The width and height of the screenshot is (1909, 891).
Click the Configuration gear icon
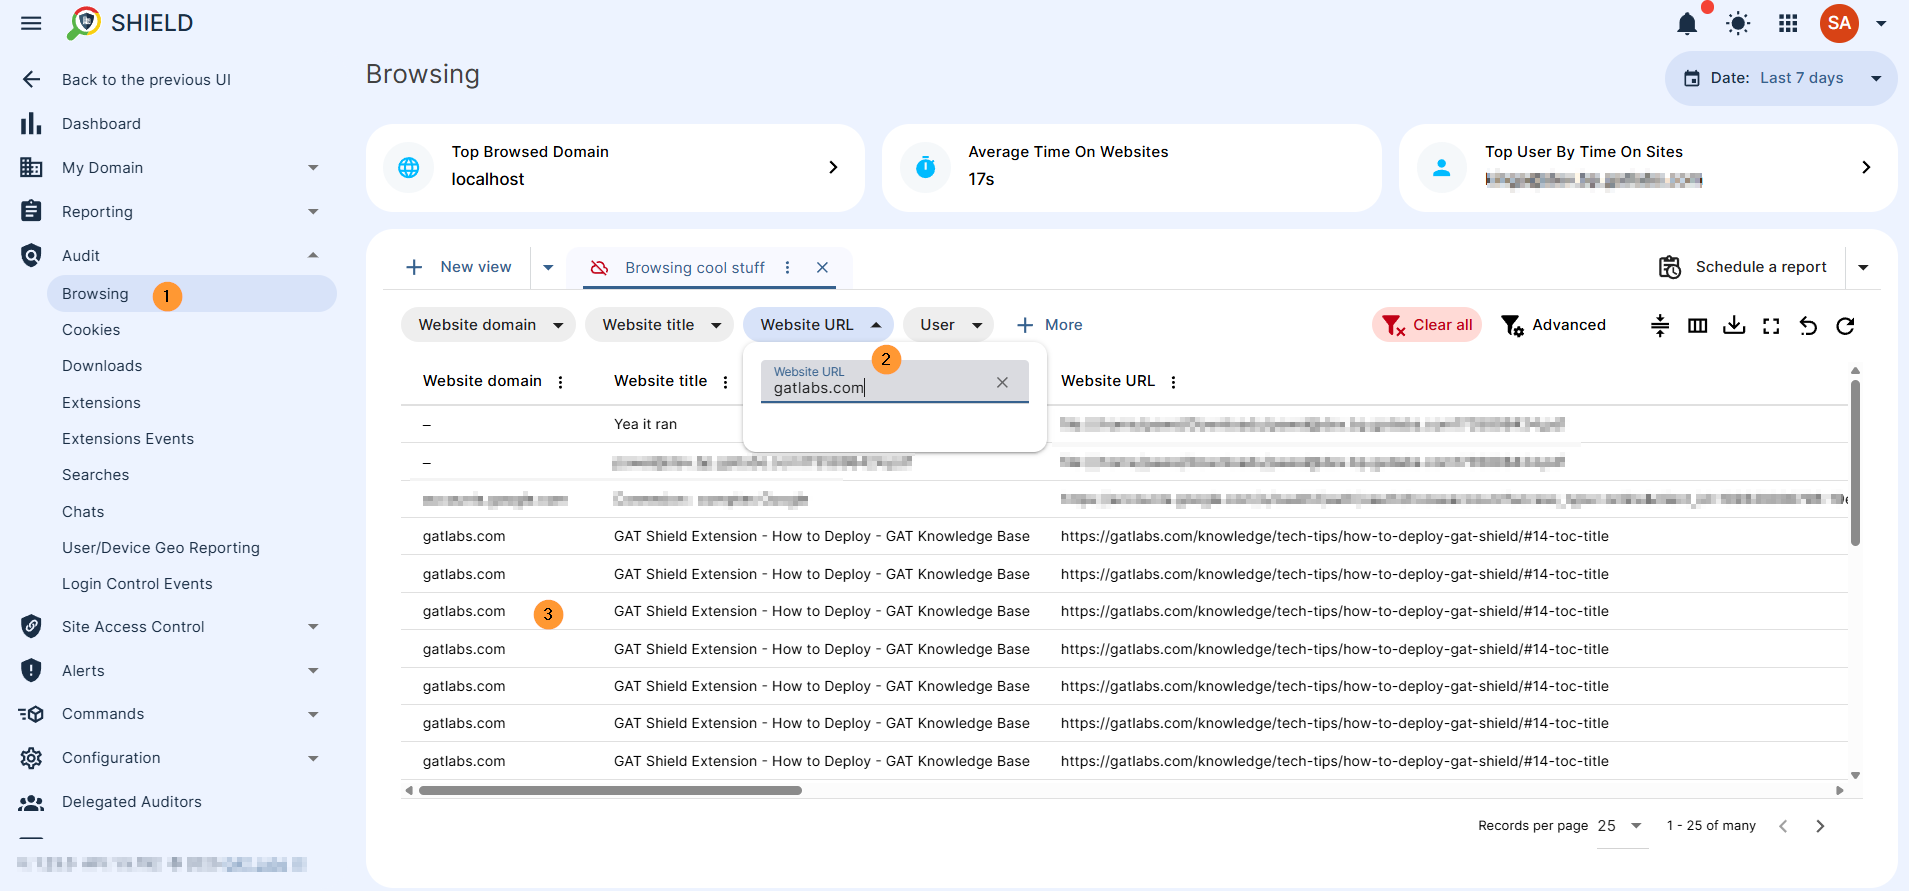tap(31, 758)
